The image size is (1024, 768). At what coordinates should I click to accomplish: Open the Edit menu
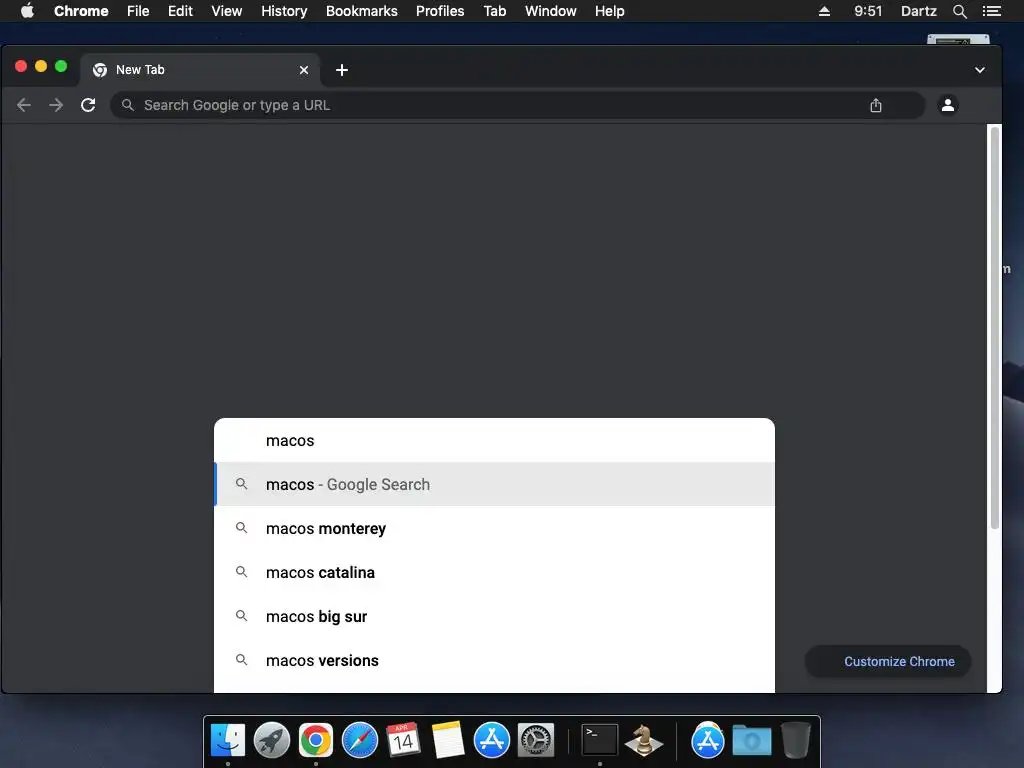[180, 11]
